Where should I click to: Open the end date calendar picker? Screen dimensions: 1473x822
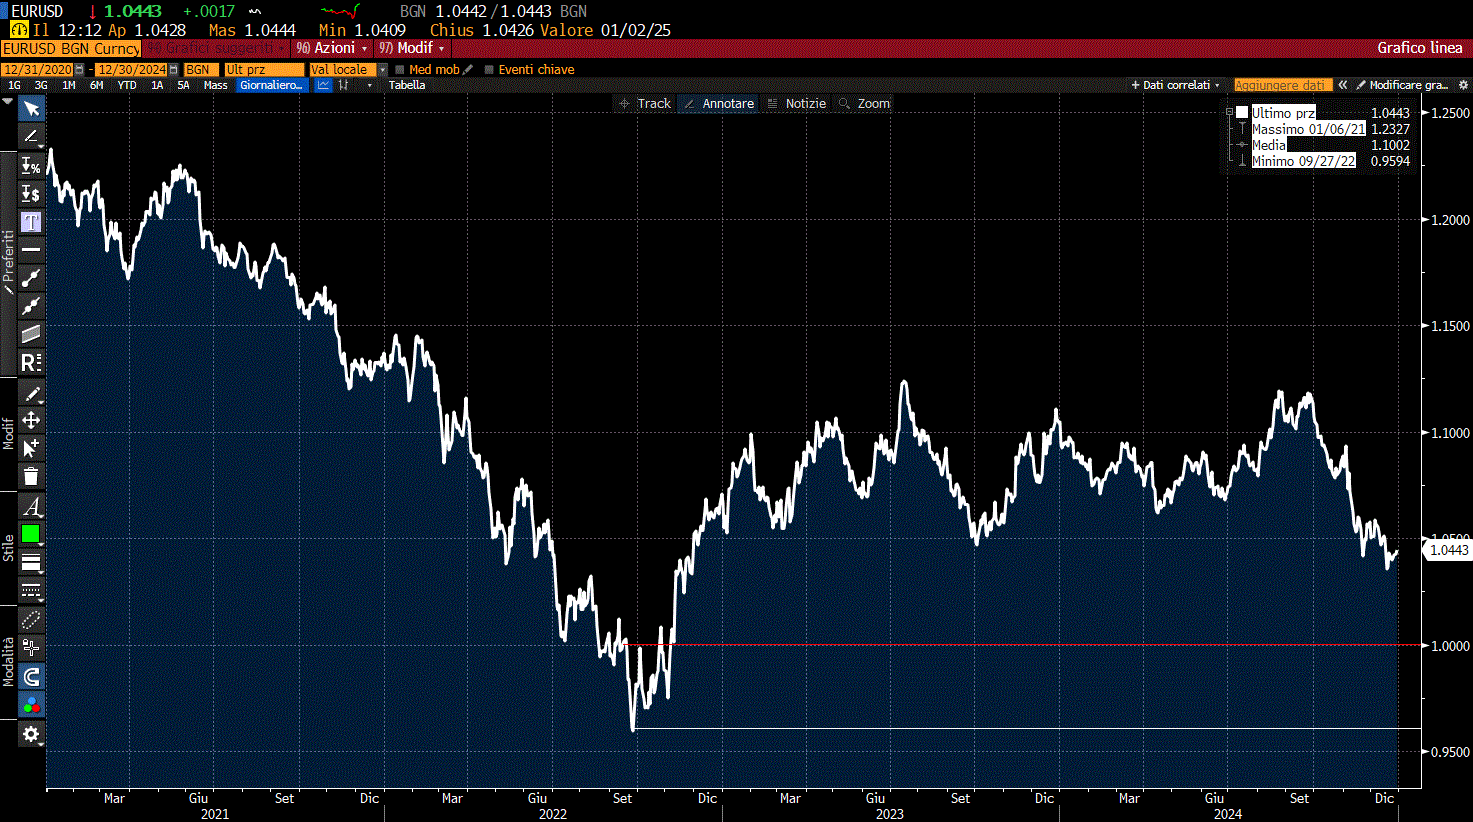click(174, 70)
